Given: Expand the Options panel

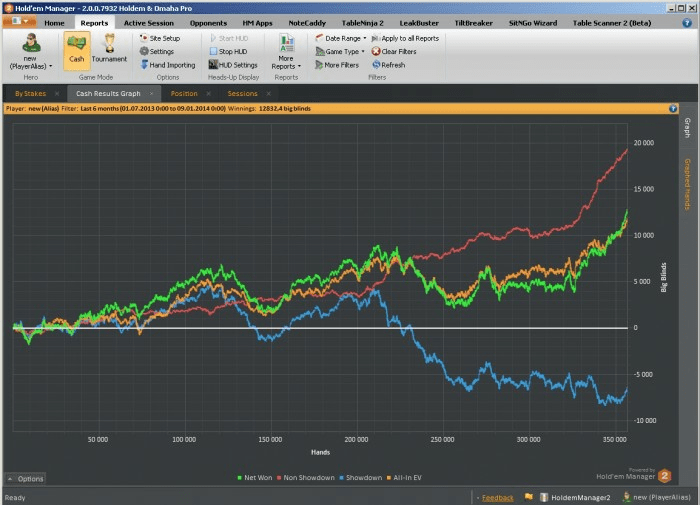Looking at the screenshot, I should [x=25, y=479].
